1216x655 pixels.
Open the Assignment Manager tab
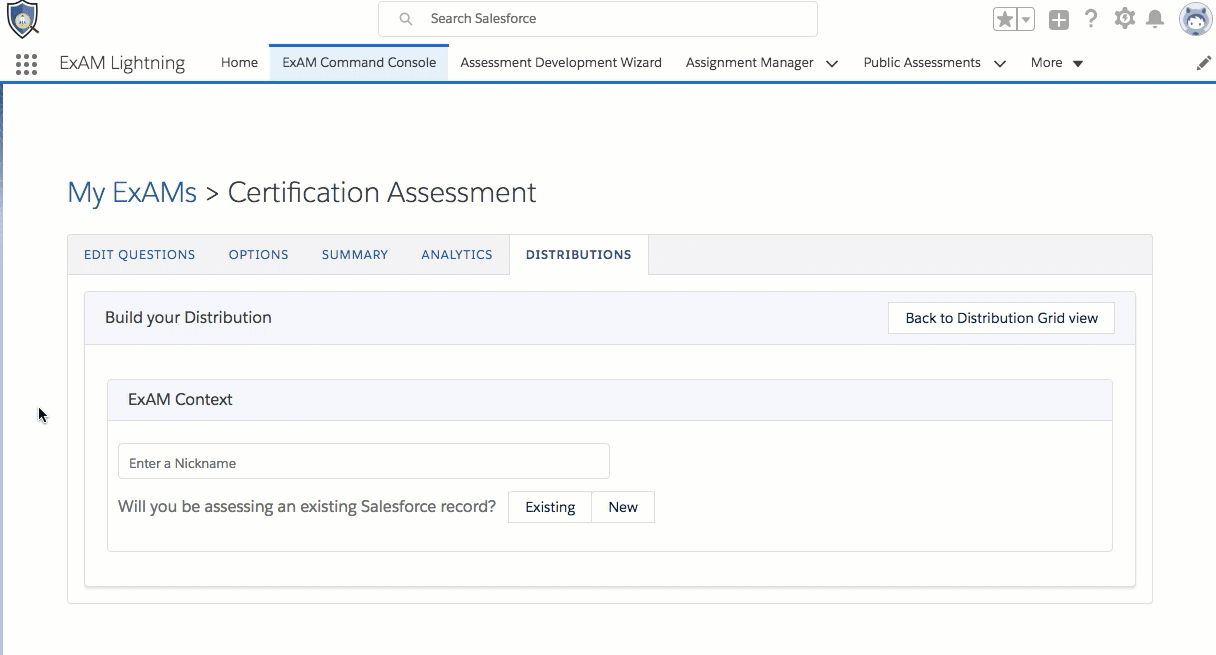750,62
